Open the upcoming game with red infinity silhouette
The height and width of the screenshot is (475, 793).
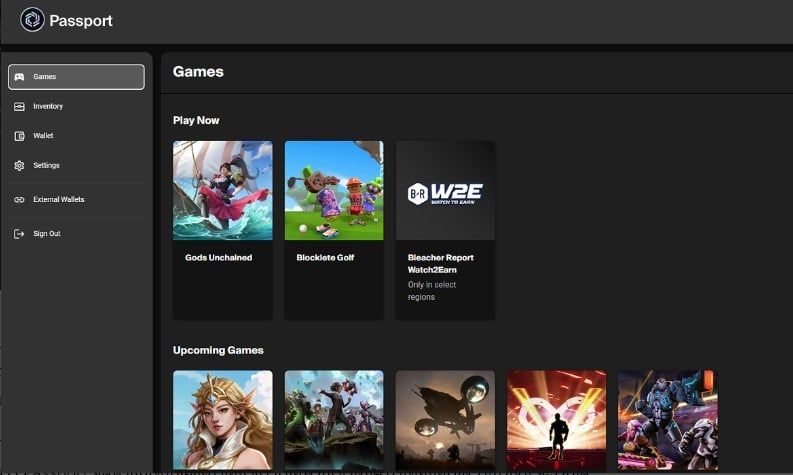click(556, 420)
